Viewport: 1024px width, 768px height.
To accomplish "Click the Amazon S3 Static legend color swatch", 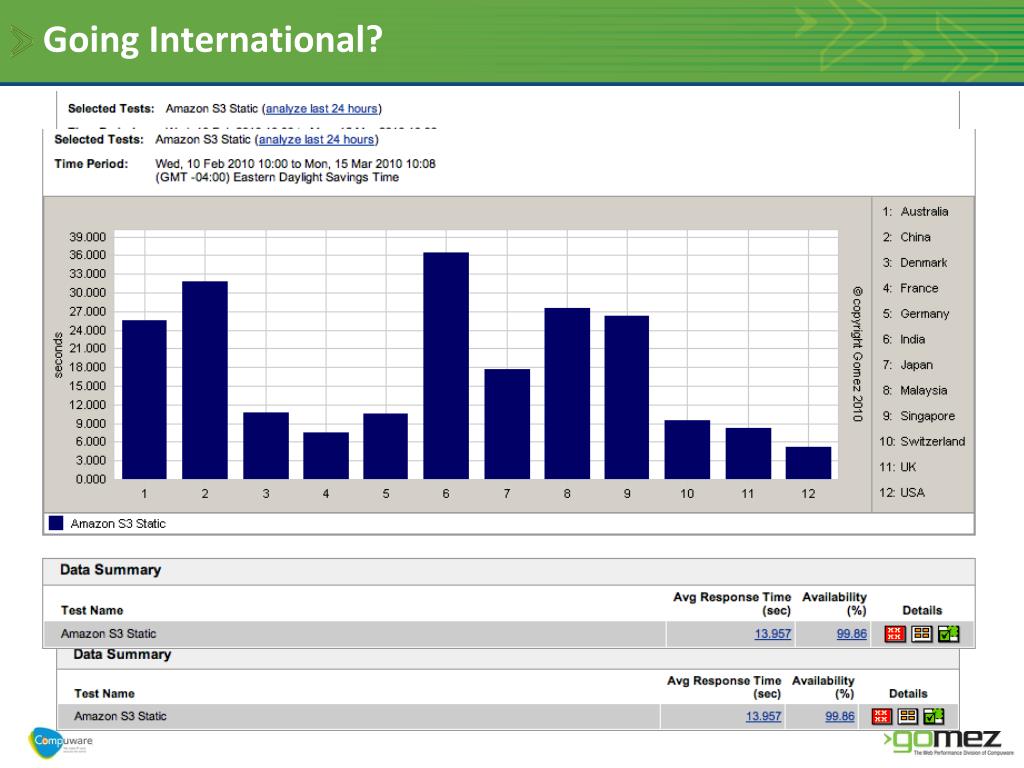I will [56, 523].
